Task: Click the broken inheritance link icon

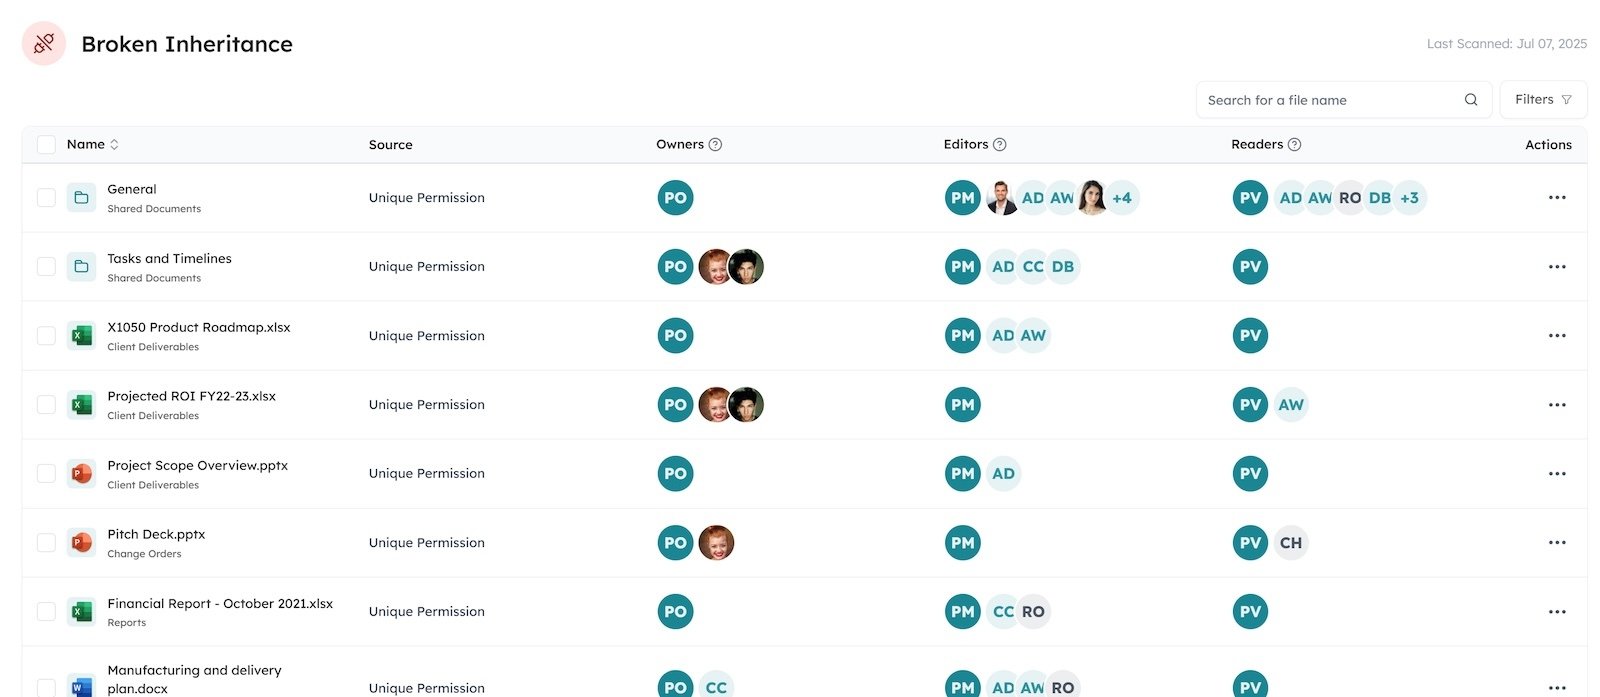Action: pos(44,44)
